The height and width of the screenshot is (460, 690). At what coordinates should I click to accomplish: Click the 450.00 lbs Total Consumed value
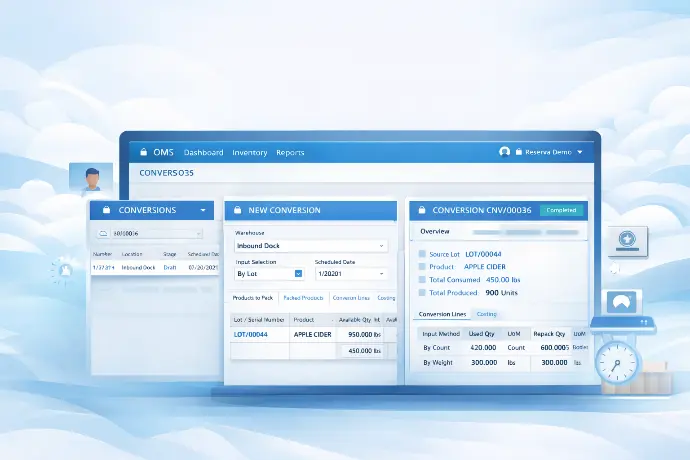coord(503,280)
